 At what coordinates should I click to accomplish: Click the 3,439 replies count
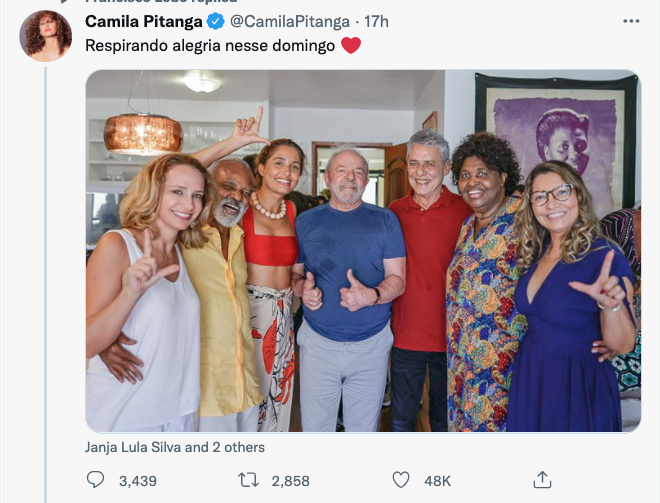point(138,481)
